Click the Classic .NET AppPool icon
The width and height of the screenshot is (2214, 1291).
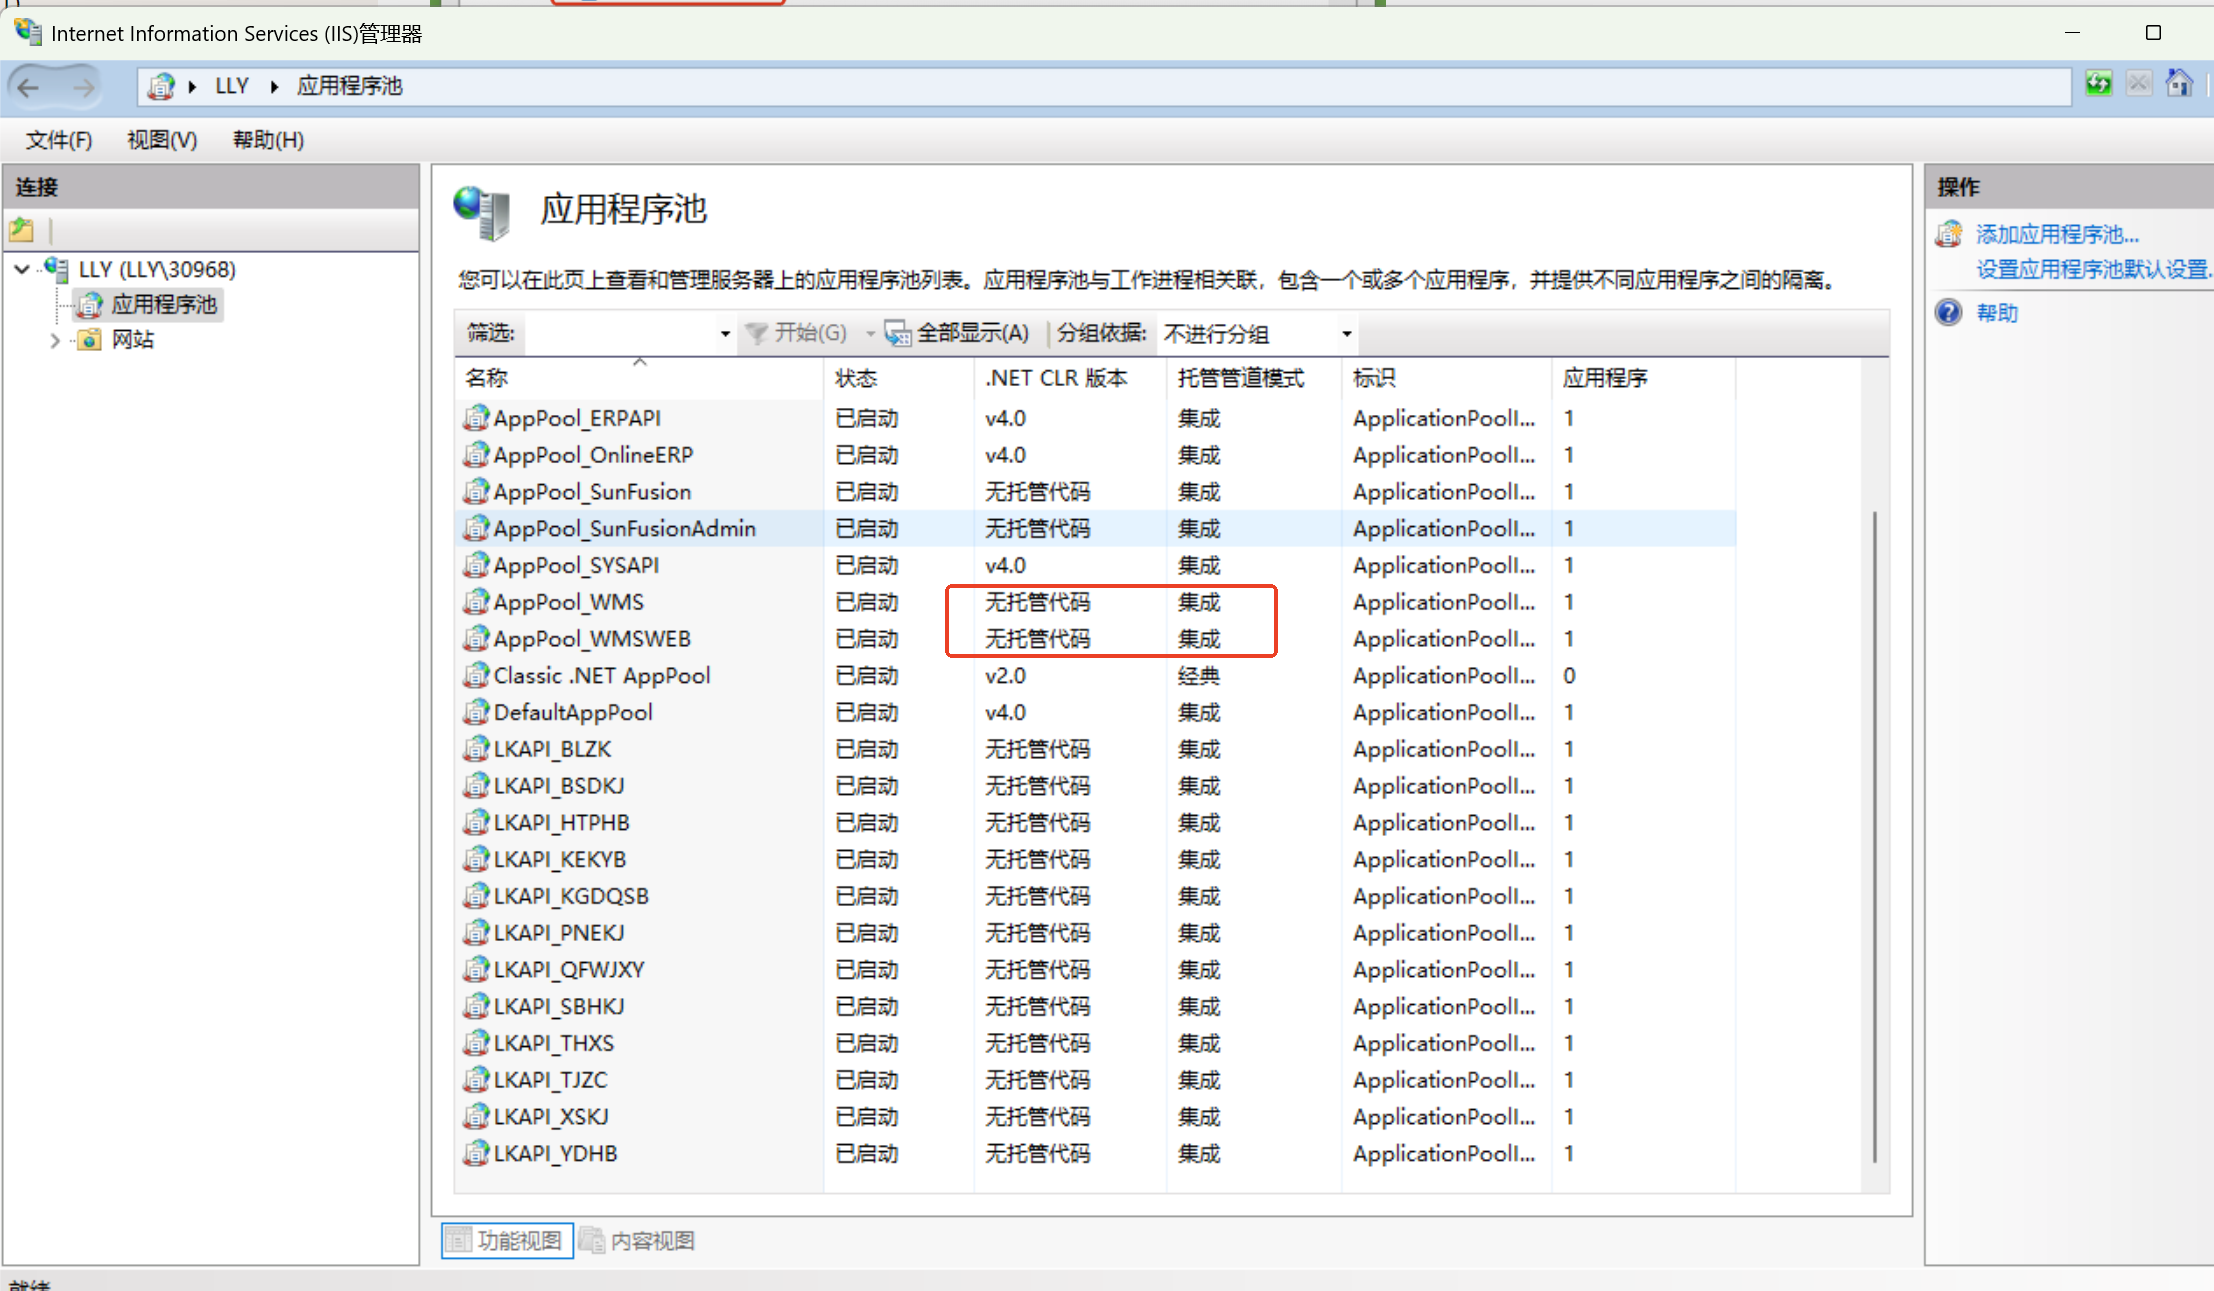(x=476, y=675)
